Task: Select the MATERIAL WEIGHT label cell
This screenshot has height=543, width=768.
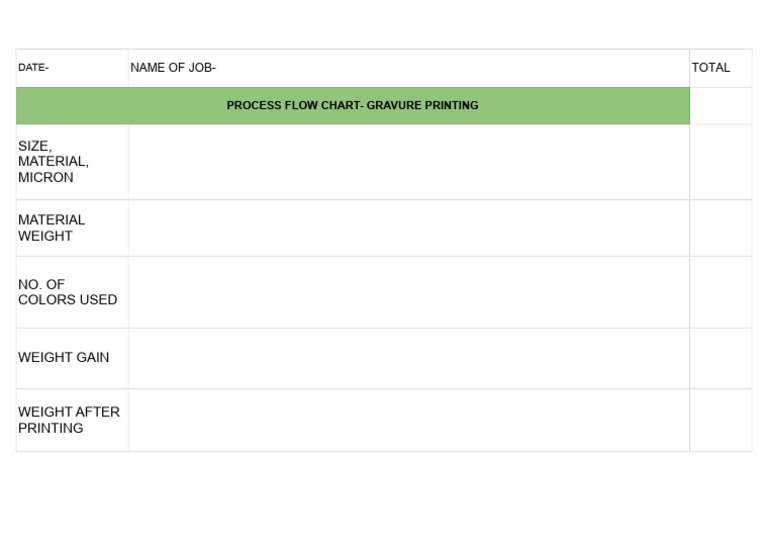Action: (x=72, y=228)
